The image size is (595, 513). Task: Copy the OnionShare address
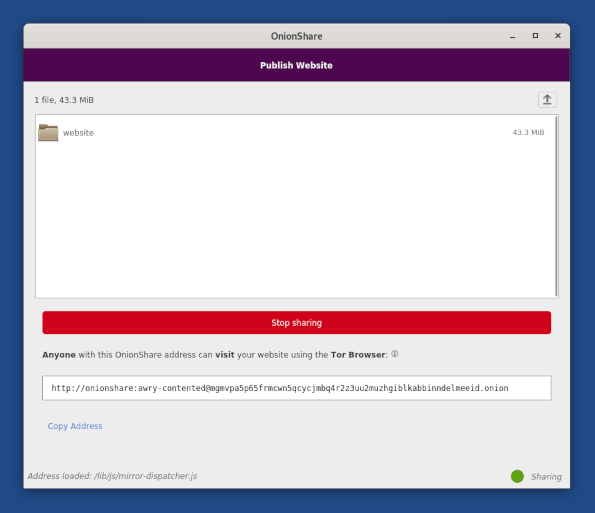75,426
